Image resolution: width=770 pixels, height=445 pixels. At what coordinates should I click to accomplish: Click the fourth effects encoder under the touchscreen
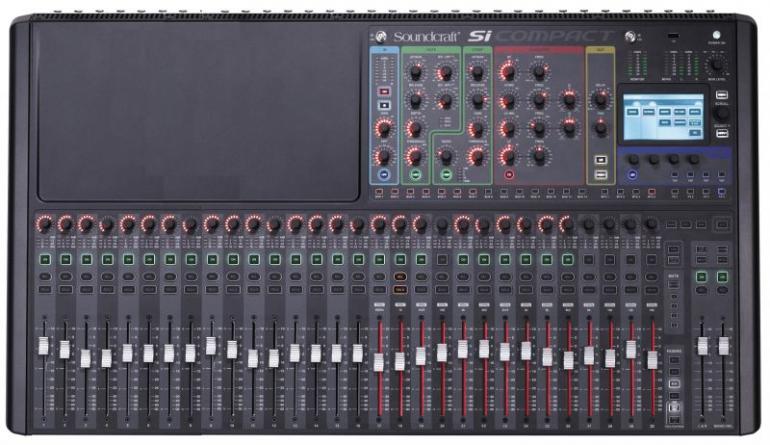(x=693, y=160)
